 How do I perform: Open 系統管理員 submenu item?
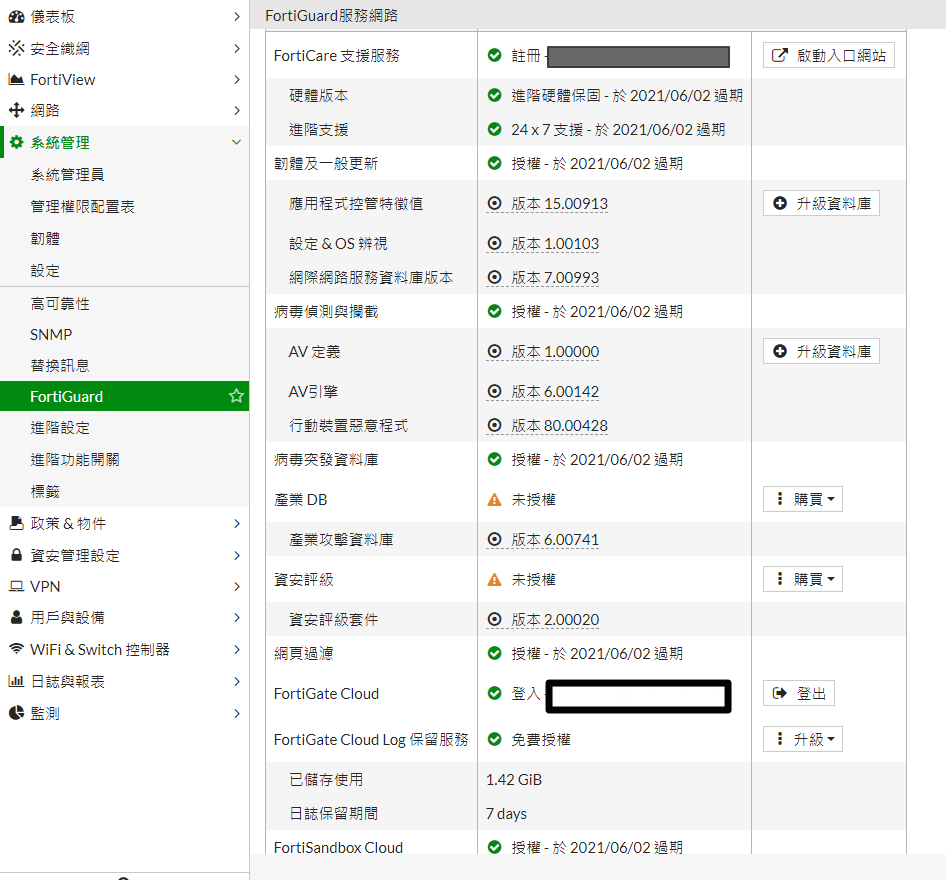pos(68,175)
